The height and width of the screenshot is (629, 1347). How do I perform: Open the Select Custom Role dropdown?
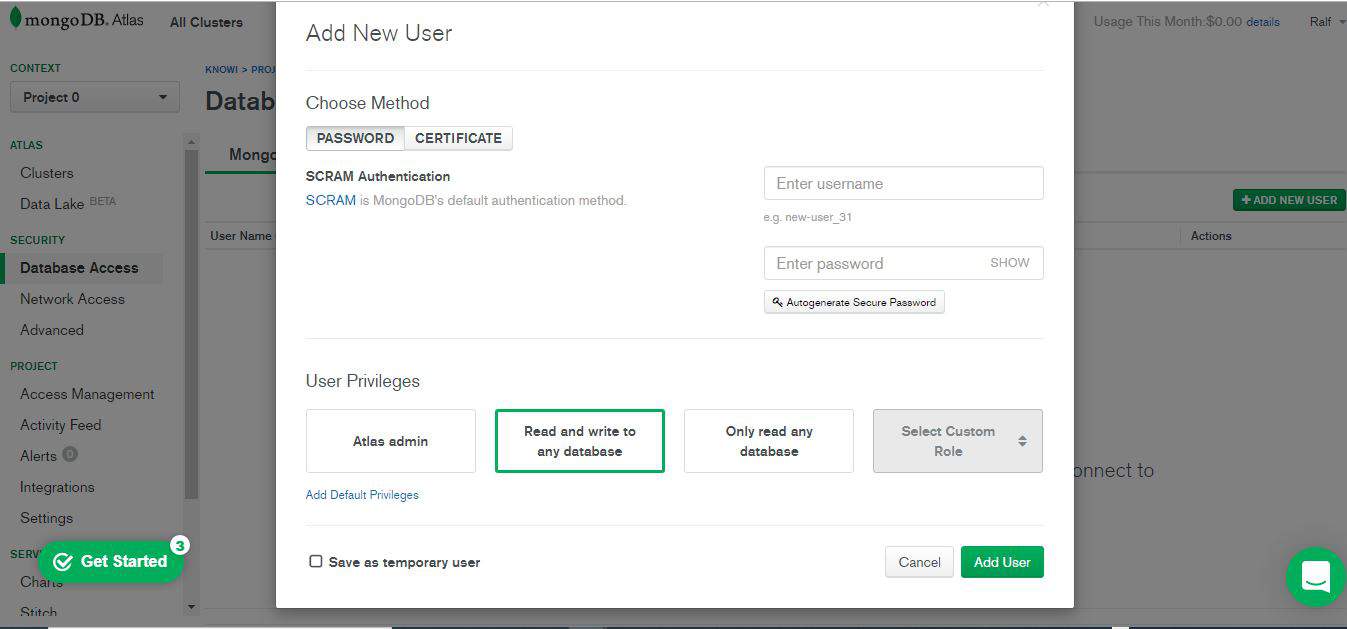pyautogui.click(x=956, y=440)
